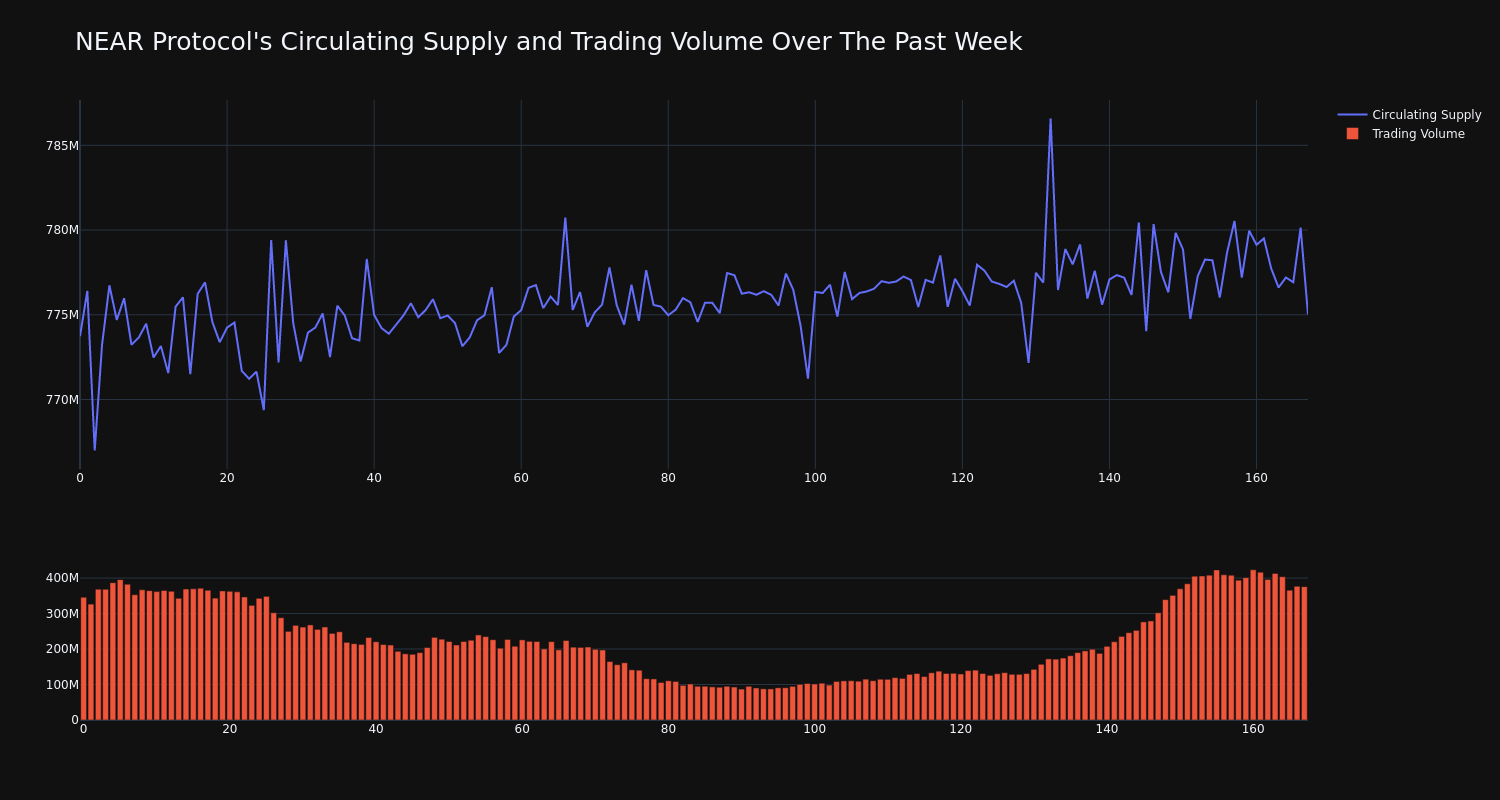
Task: Click the highest peak of the supply line
Action: [x=1050, y=120]
